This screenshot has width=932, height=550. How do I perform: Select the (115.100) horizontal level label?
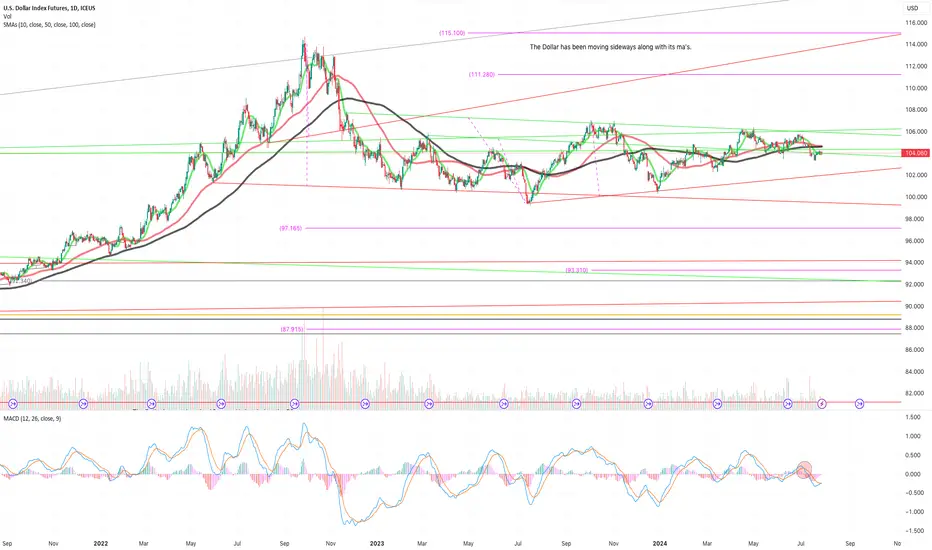[x=452, y=33]
